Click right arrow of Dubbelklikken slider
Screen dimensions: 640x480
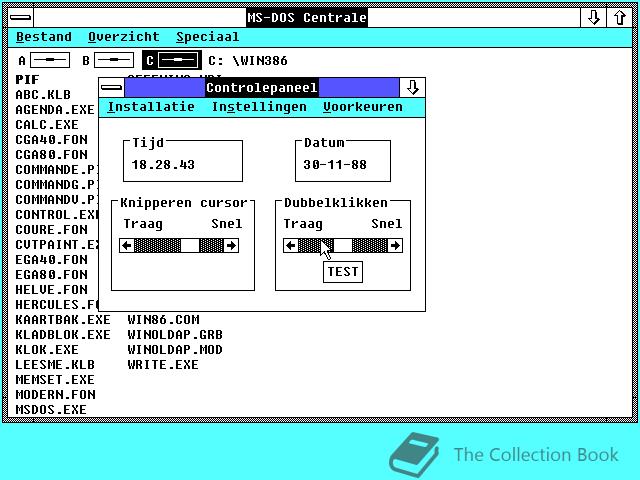pyautogui.click(x=395, y=246)
